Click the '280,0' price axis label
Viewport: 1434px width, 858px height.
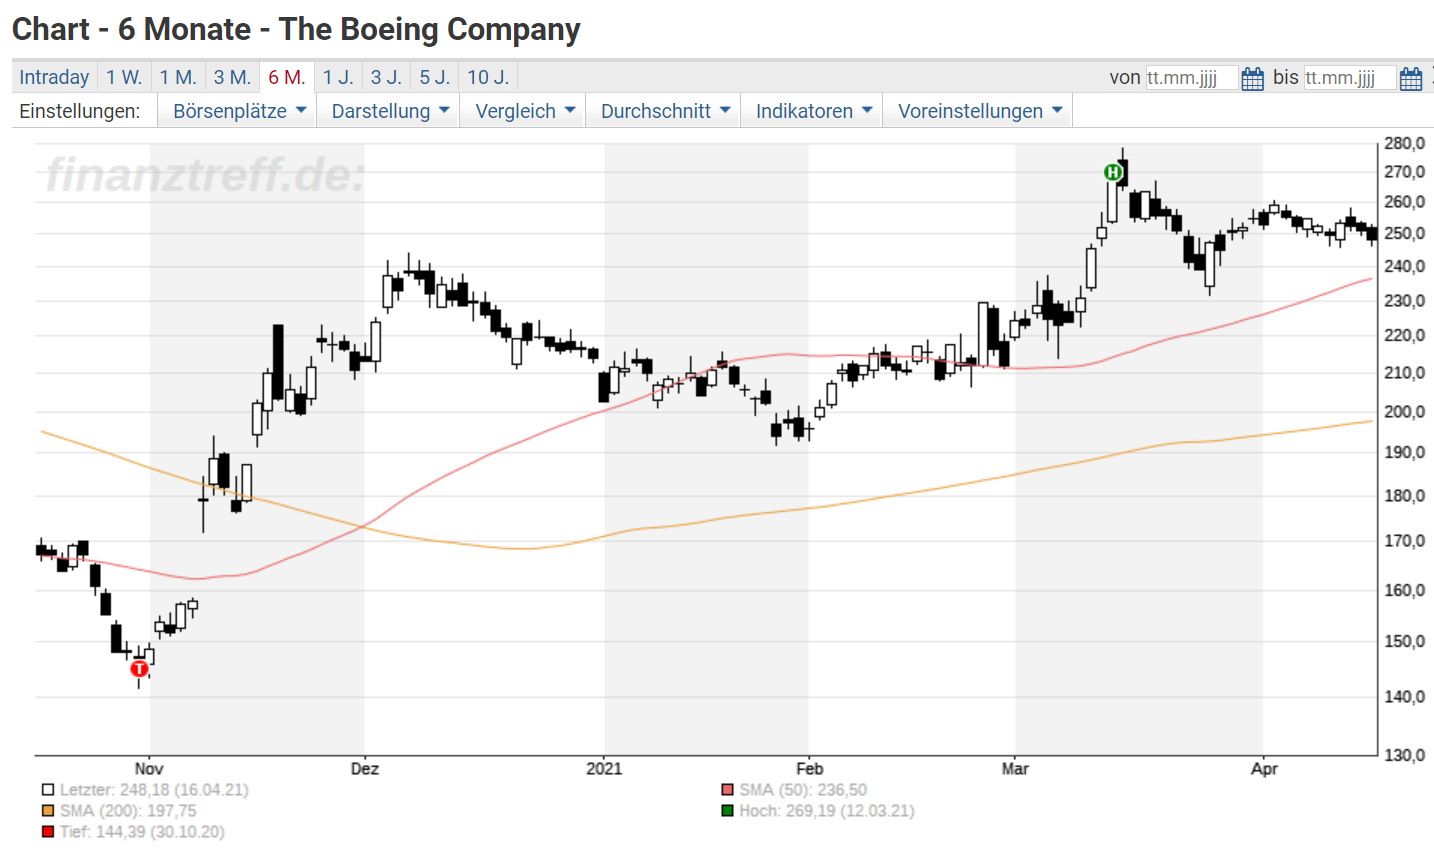pos(1405,144)
